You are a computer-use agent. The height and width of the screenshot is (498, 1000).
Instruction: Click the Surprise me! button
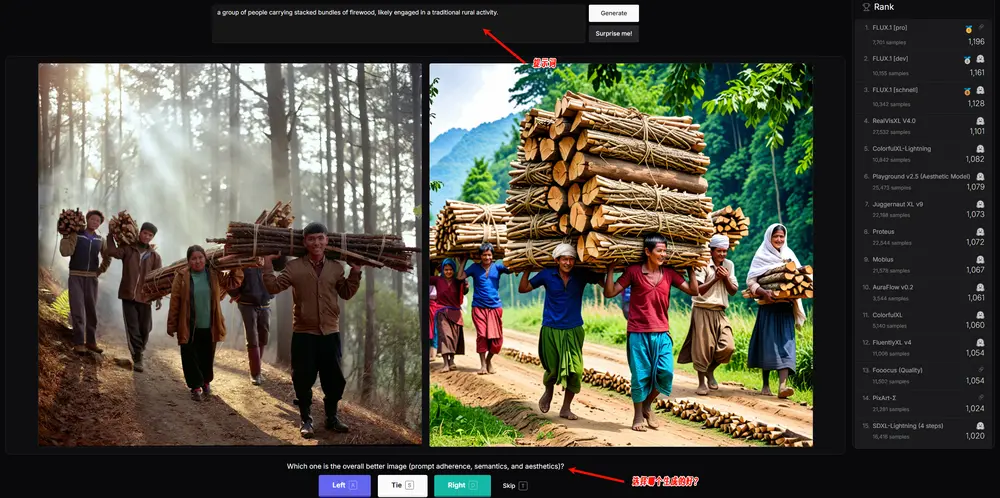[x=613, y=34]
